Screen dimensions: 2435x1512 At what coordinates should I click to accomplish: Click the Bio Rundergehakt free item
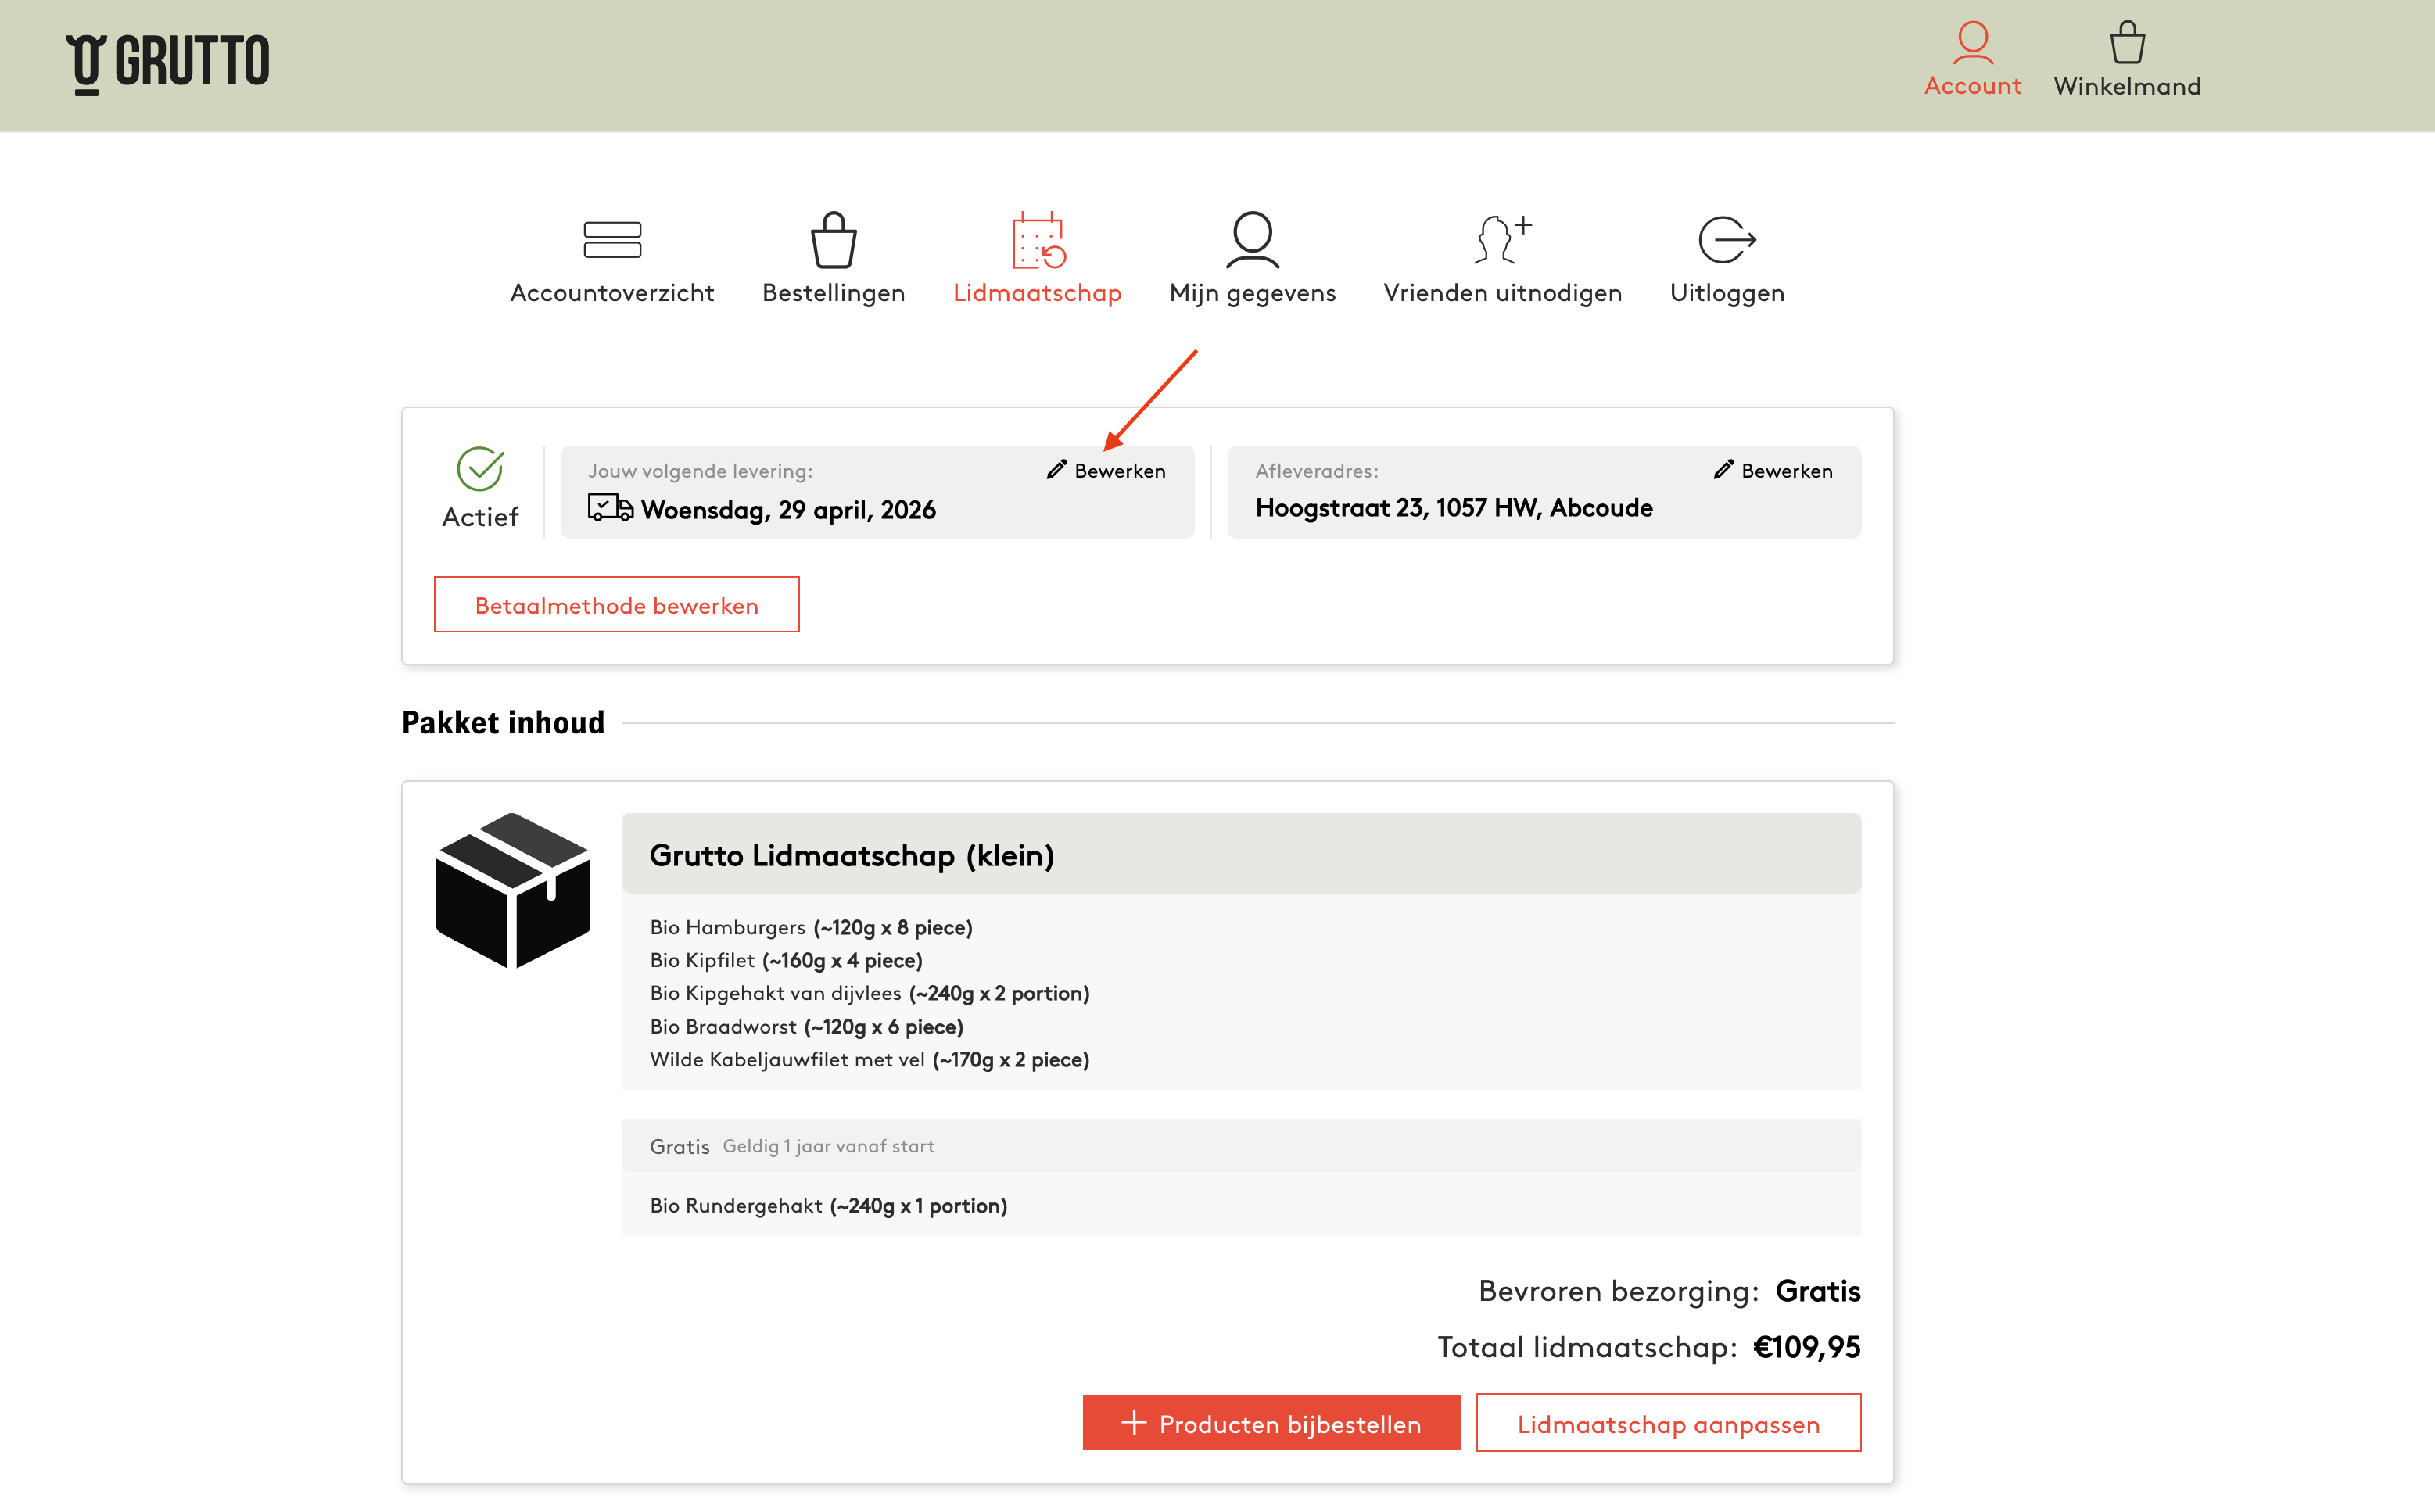point(828,1206)
